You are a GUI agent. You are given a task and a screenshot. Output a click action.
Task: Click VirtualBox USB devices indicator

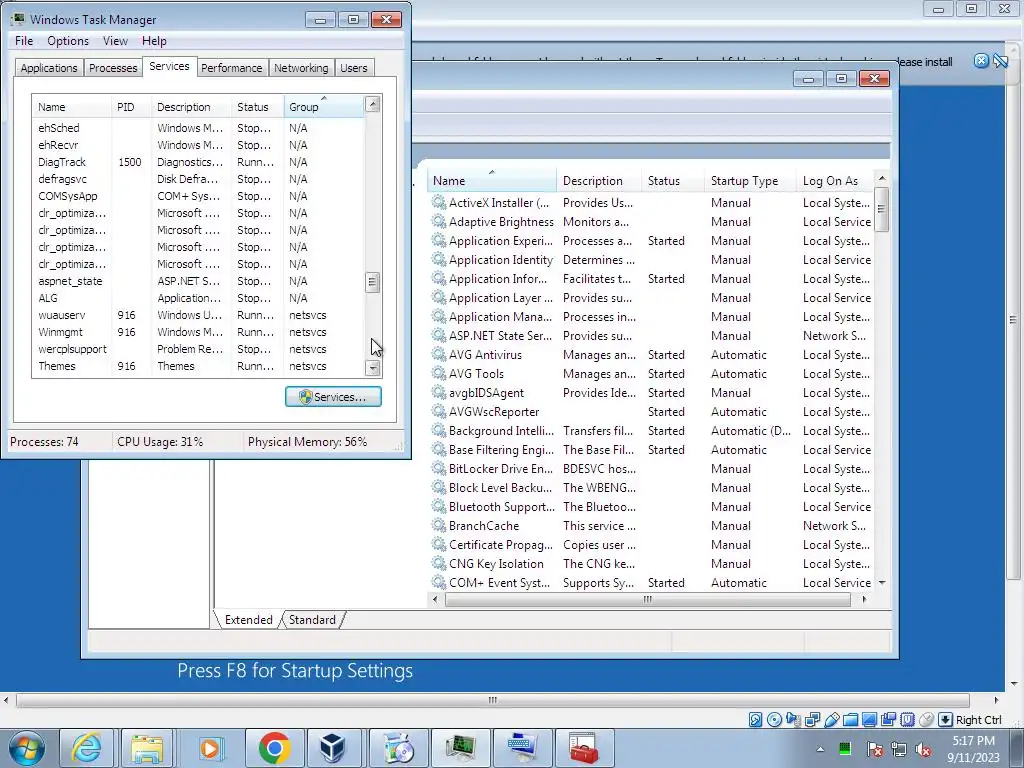(831, 720)
